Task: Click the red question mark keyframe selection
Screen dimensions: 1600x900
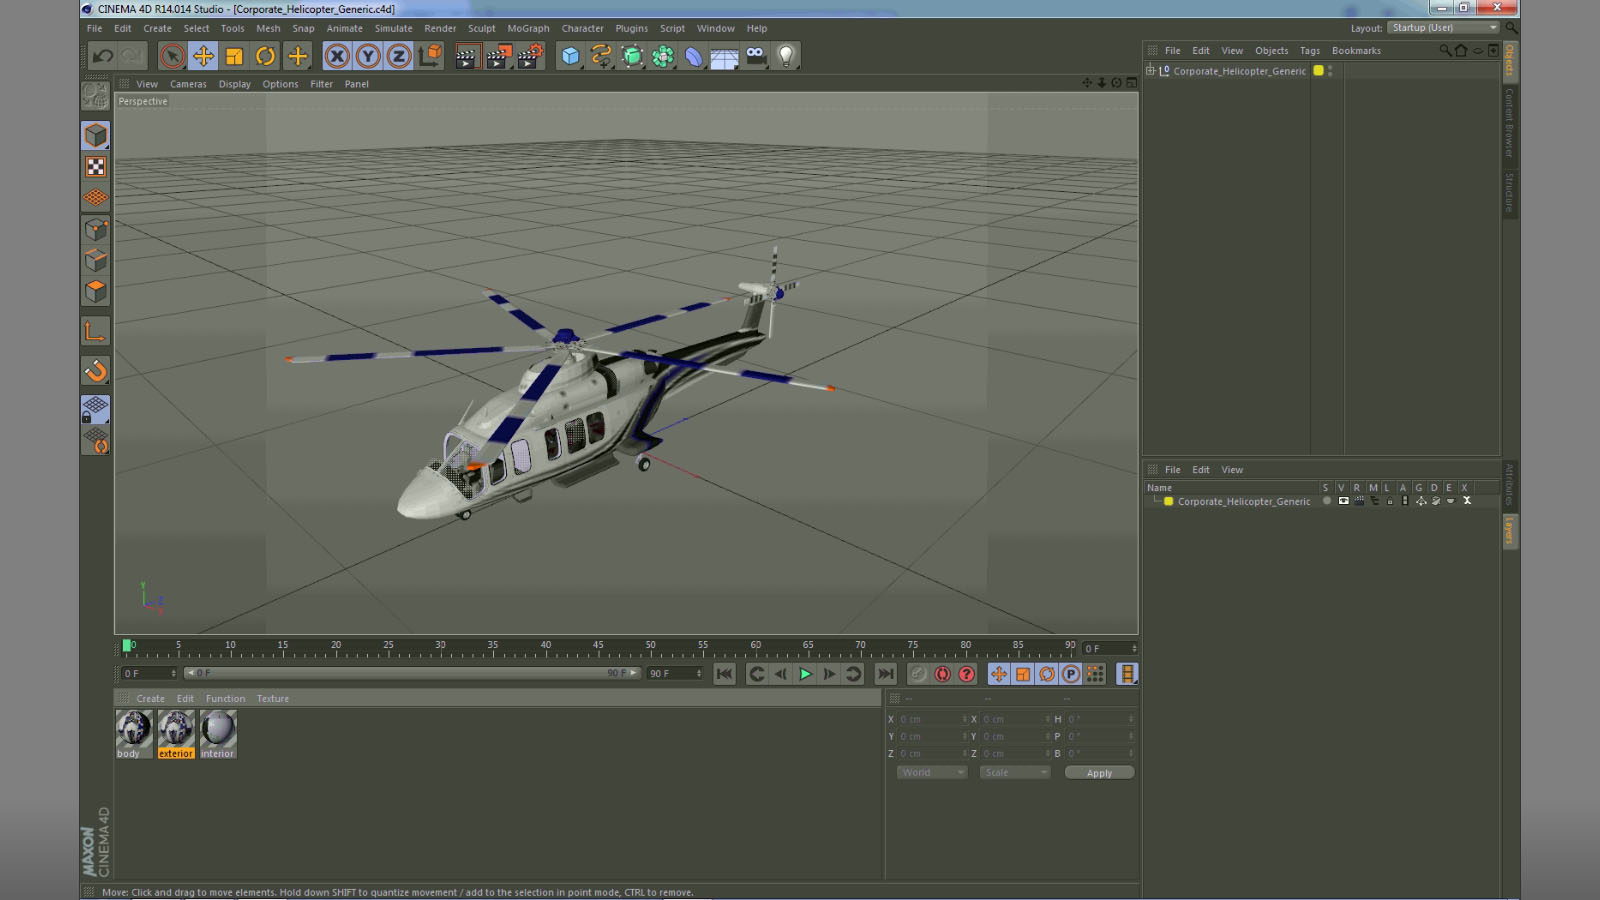Action: tap(966, 674)
